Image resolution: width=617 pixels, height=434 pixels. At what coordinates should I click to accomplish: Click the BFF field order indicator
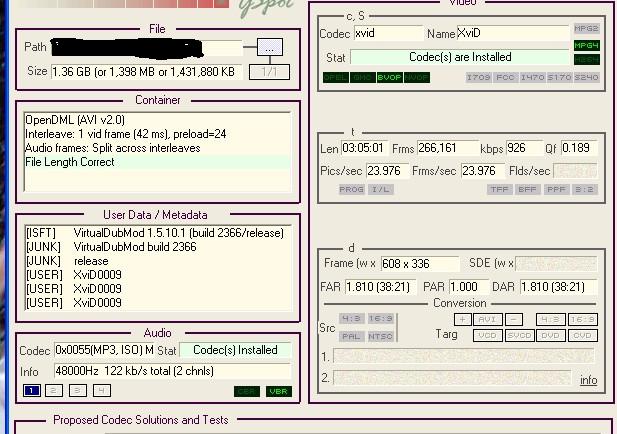527,190
